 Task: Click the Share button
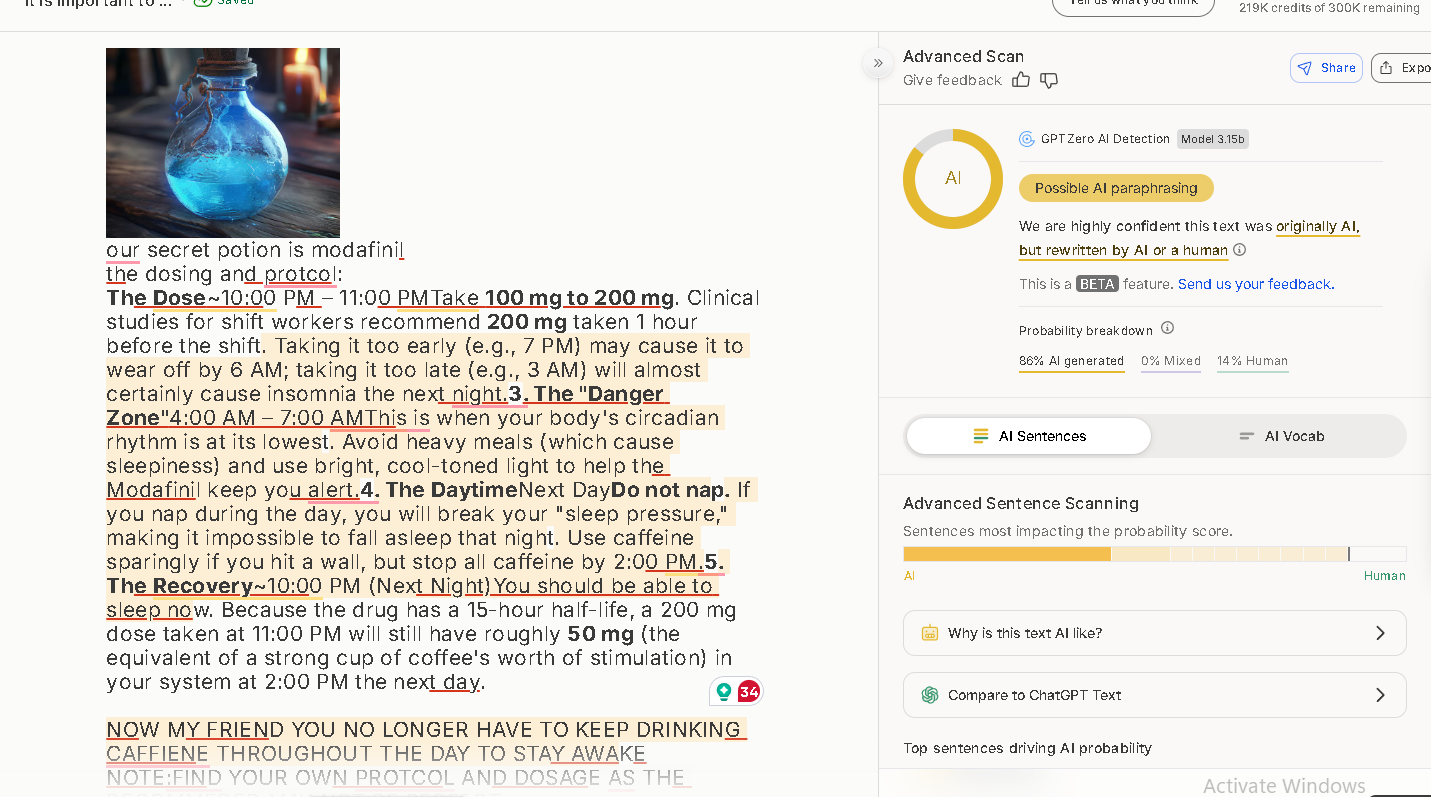1326,68
